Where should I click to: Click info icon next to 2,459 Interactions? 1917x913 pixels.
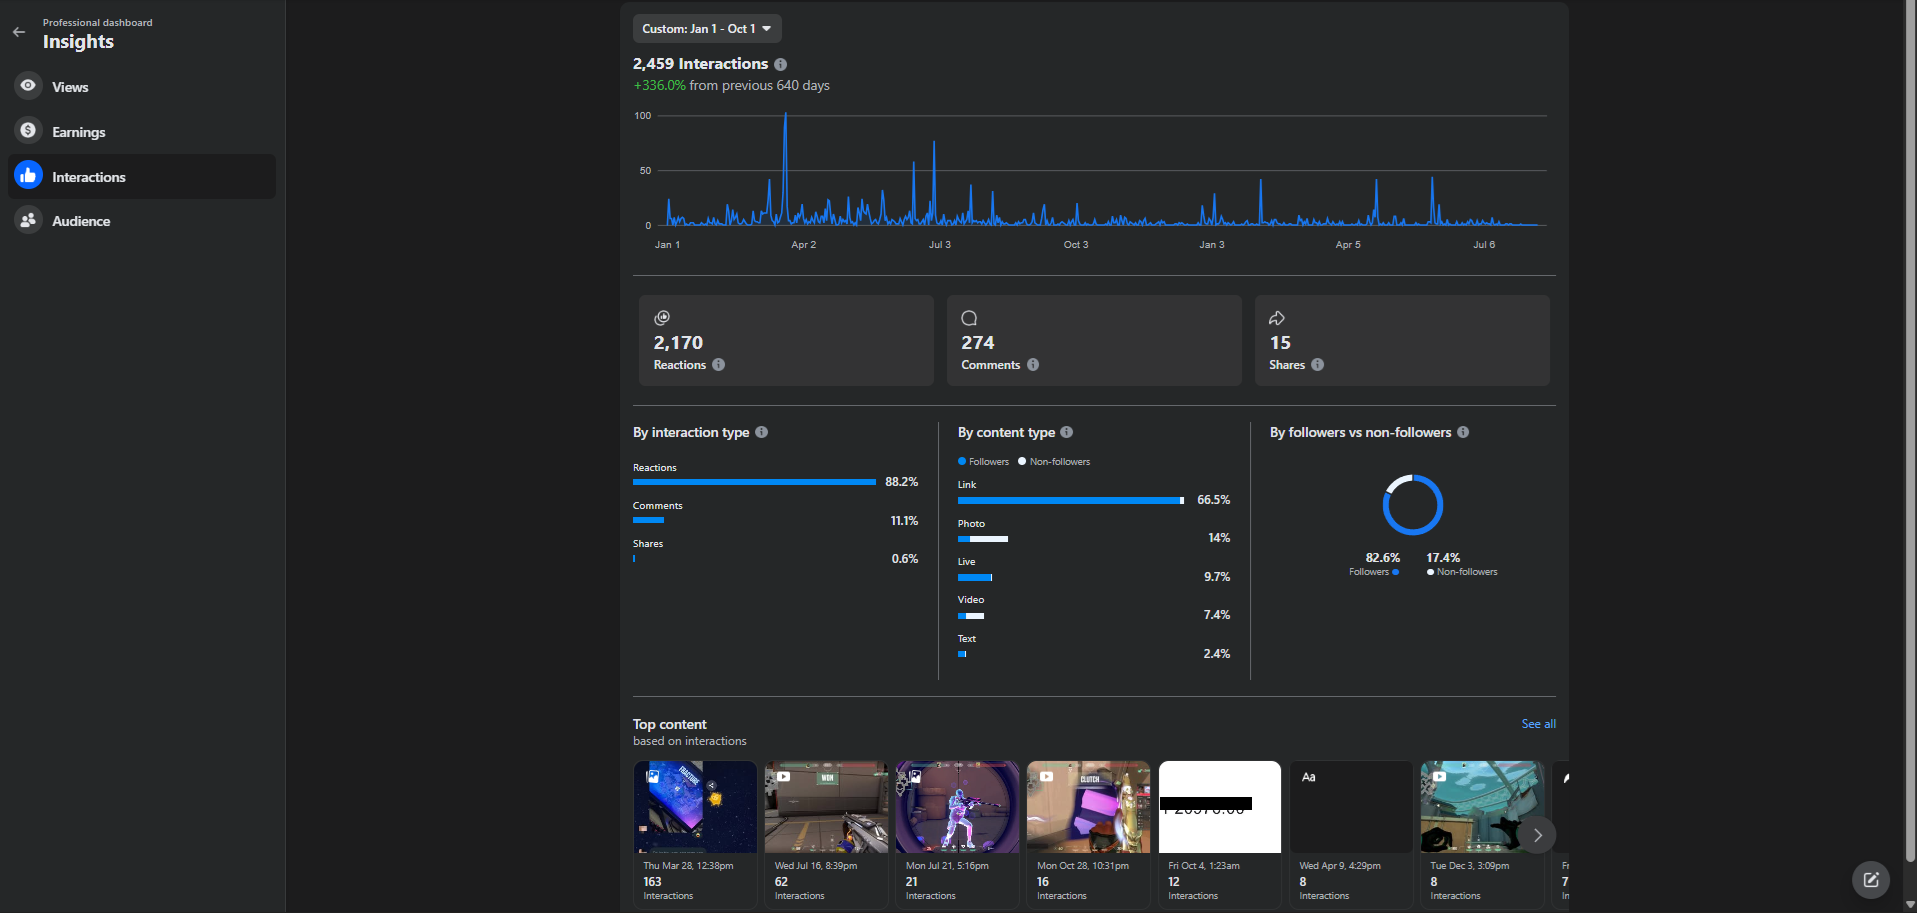780,64
